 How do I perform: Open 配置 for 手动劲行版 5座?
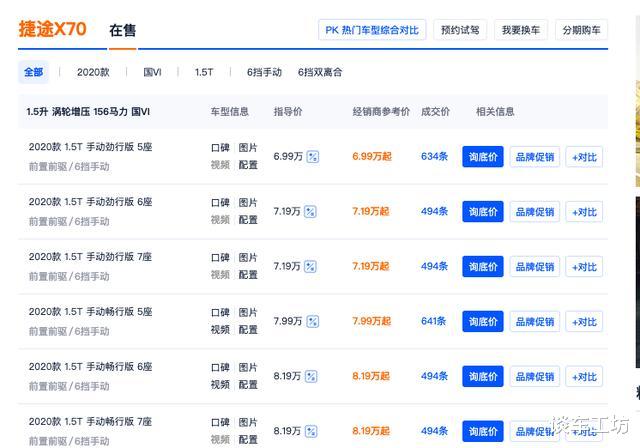[x=248, y=165]
